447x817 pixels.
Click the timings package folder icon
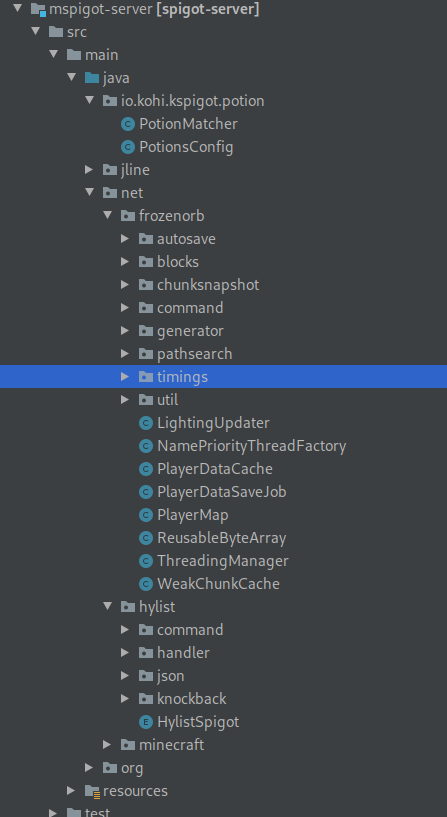tap(146, 377)
